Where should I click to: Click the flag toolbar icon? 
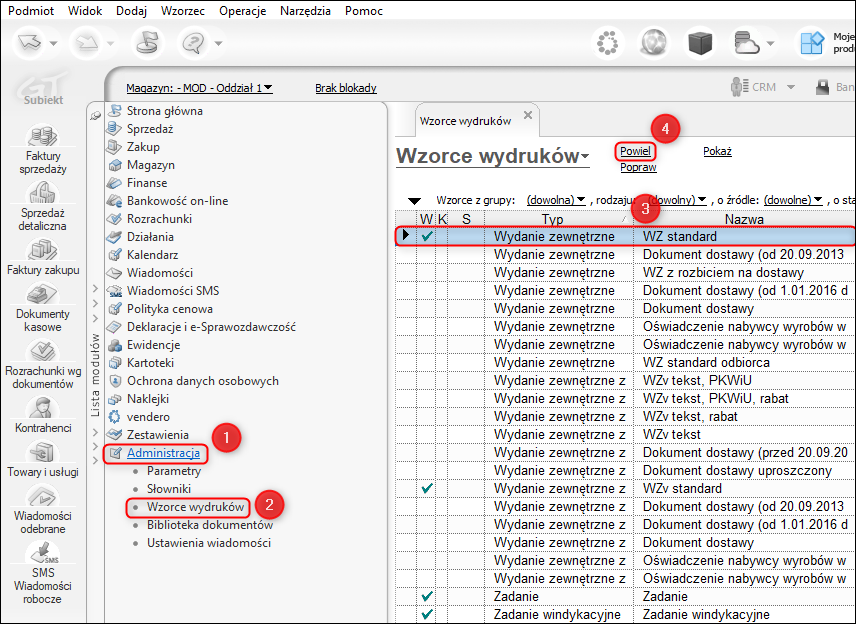click(x=147, y=43)
